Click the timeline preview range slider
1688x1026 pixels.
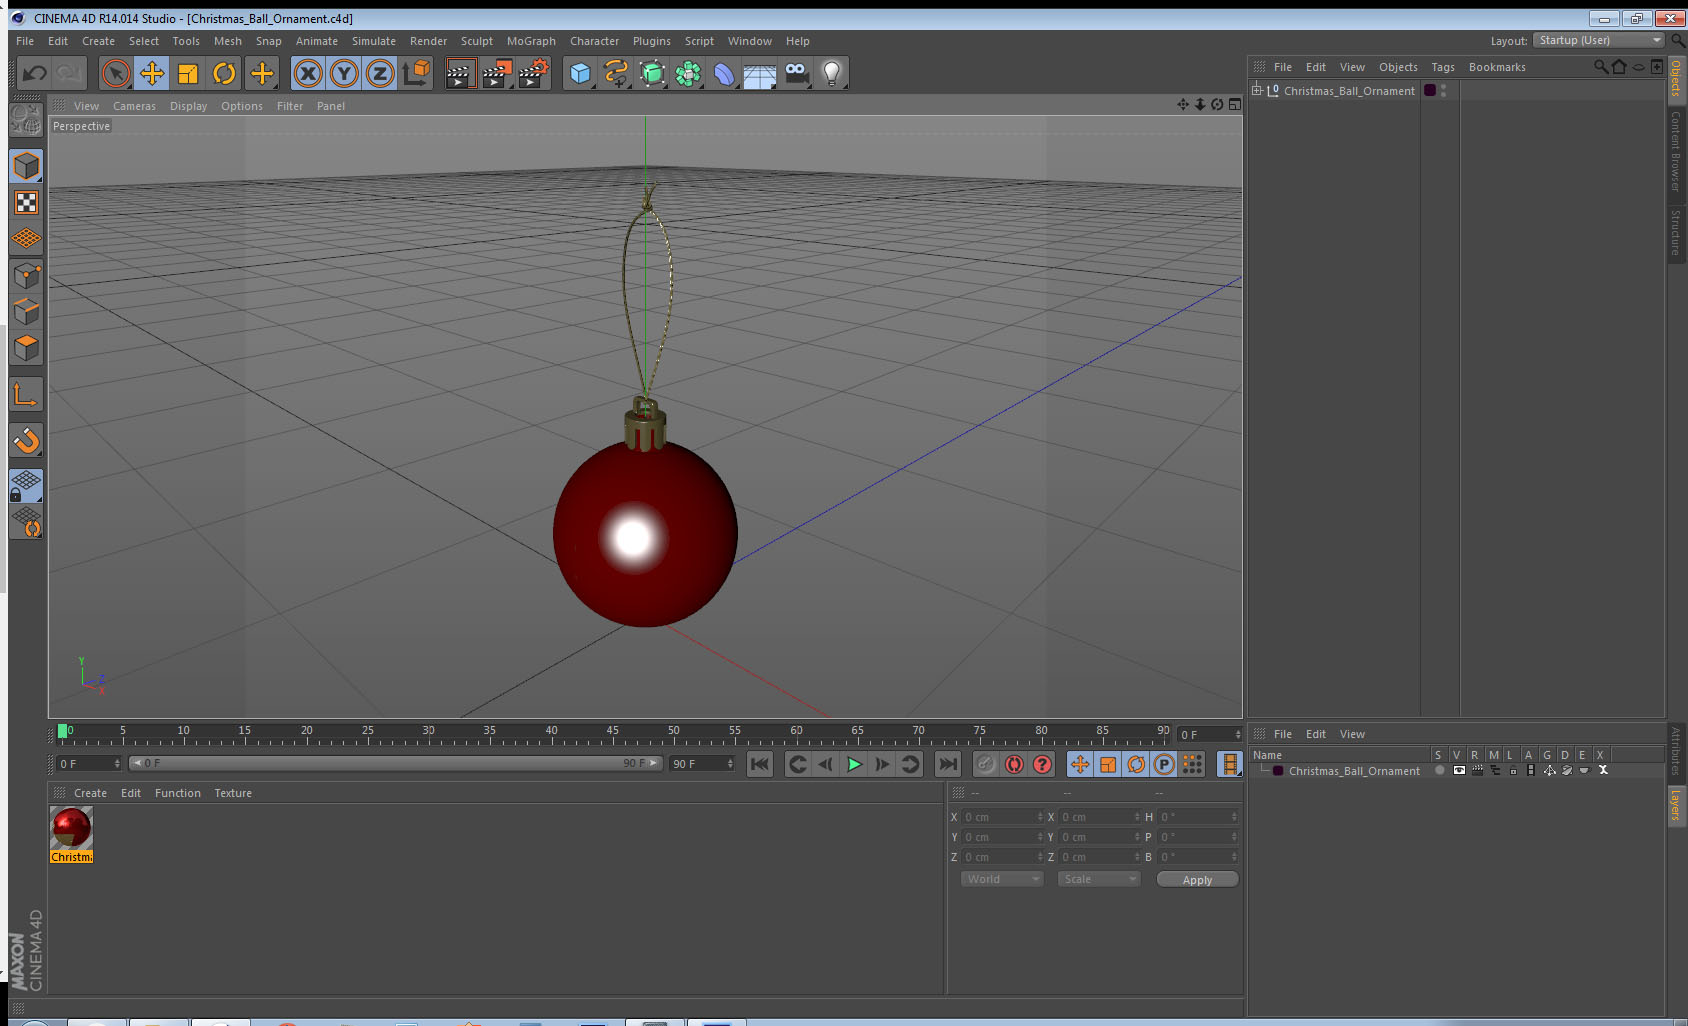click(396, 763)
